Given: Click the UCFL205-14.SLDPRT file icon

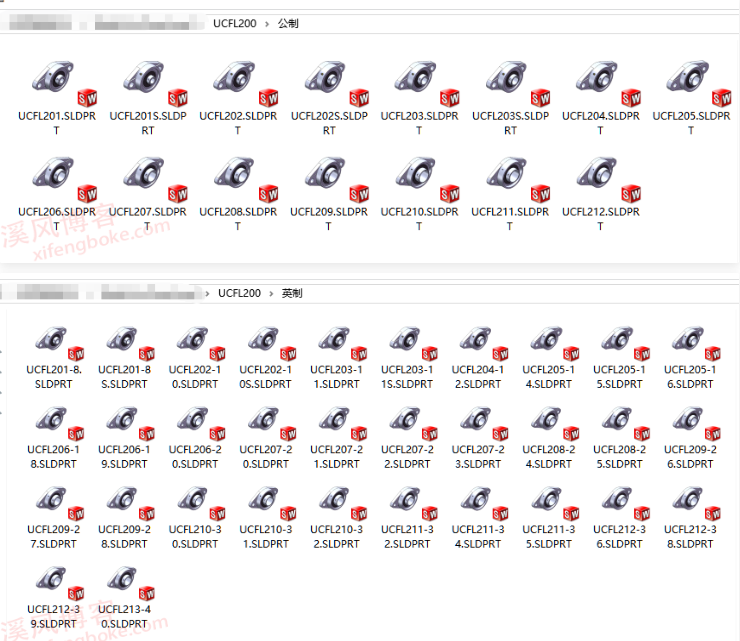Looking at the screenshot, I should pyautogui.click(x=555, y=344).
